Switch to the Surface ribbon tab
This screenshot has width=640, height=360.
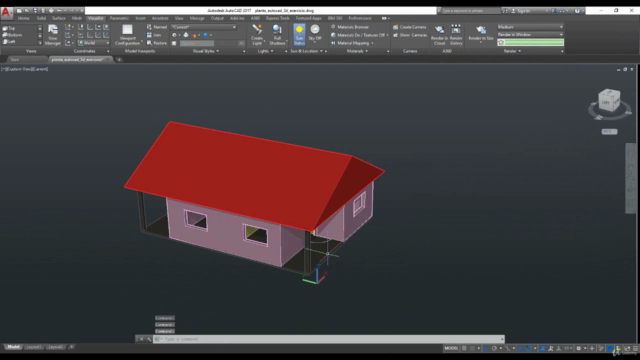pos(59,18)
